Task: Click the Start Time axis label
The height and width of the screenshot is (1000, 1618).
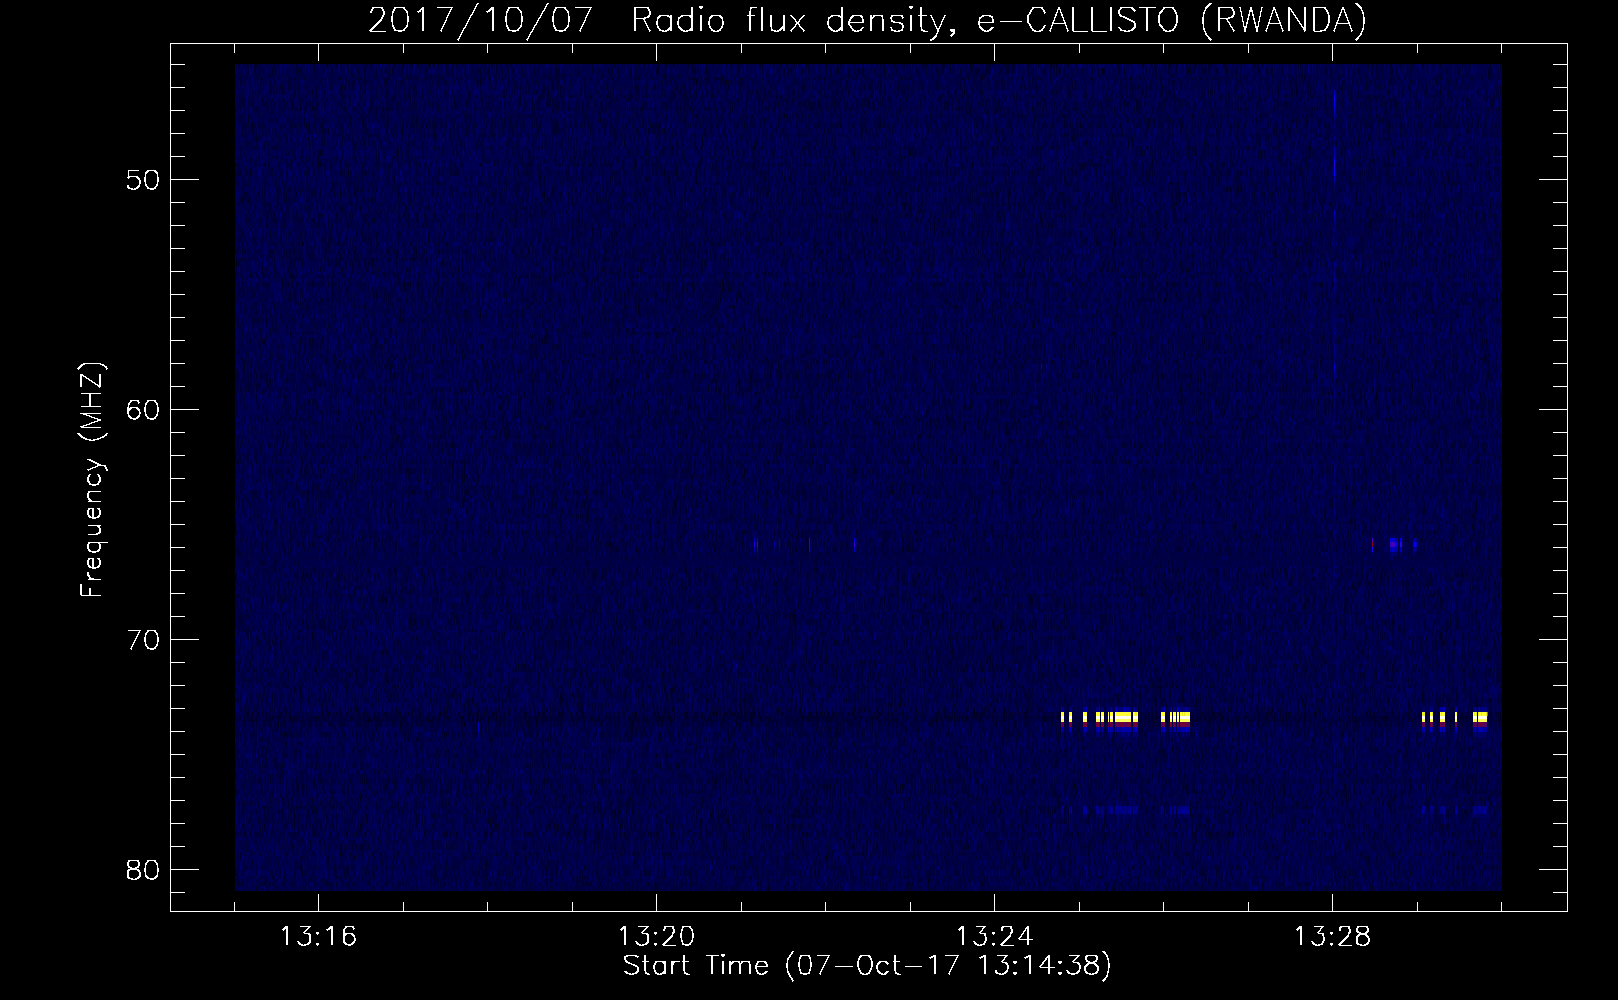Action: click(867, 966)
